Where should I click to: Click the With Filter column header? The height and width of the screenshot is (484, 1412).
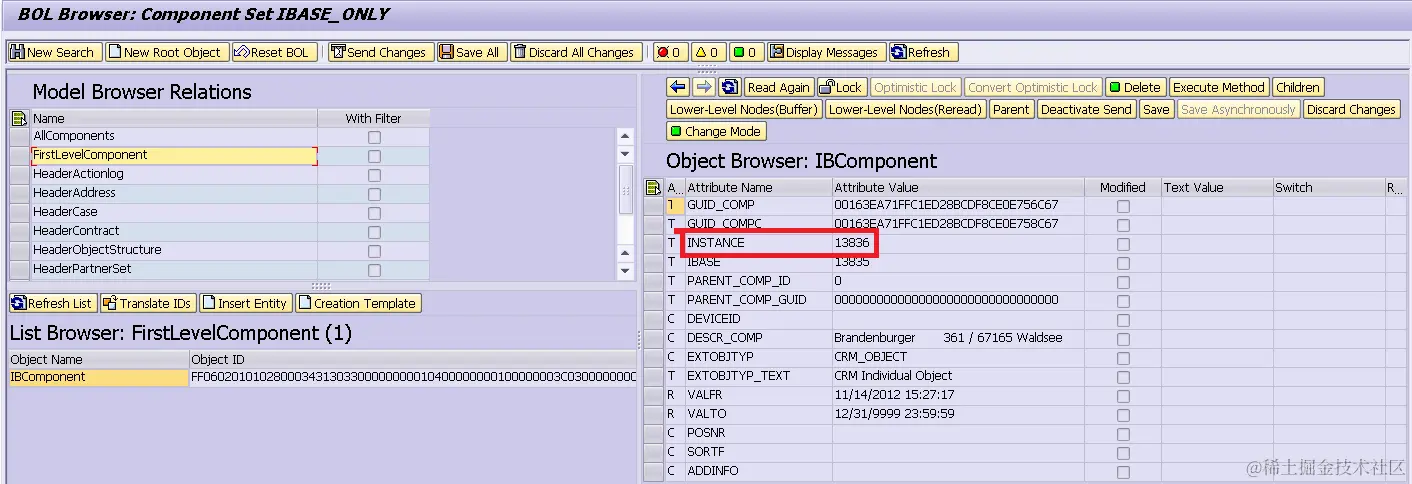374,118
